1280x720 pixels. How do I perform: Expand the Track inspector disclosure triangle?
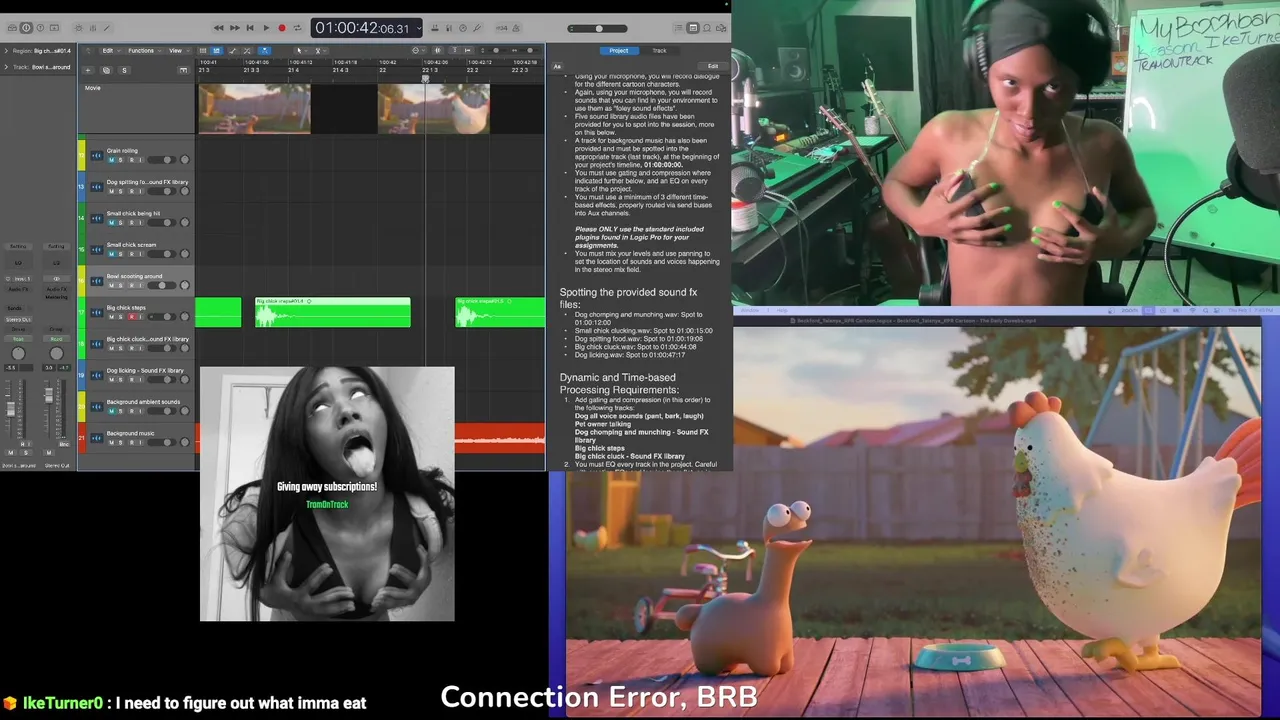coord(6,67)
